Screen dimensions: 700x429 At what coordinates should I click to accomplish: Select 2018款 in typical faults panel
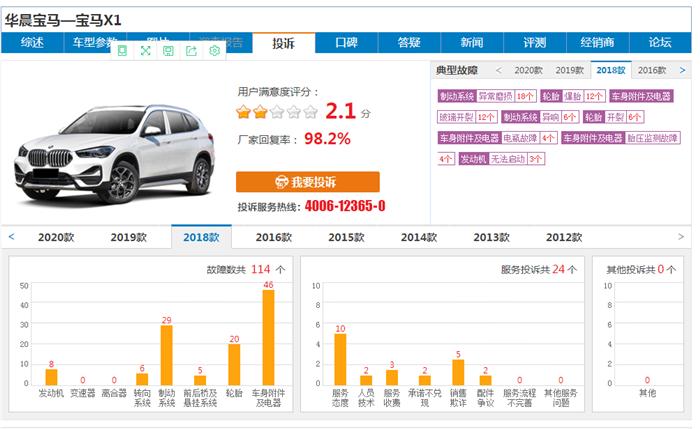tap(611, 71)
